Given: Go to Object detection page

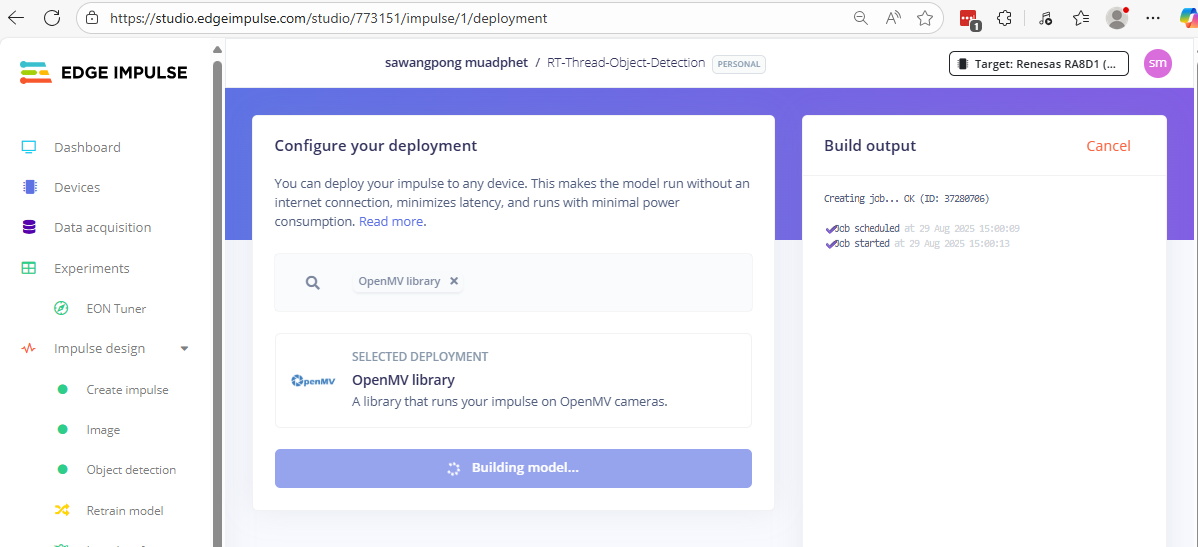Looking at the screenshot, I should (131, 470).
